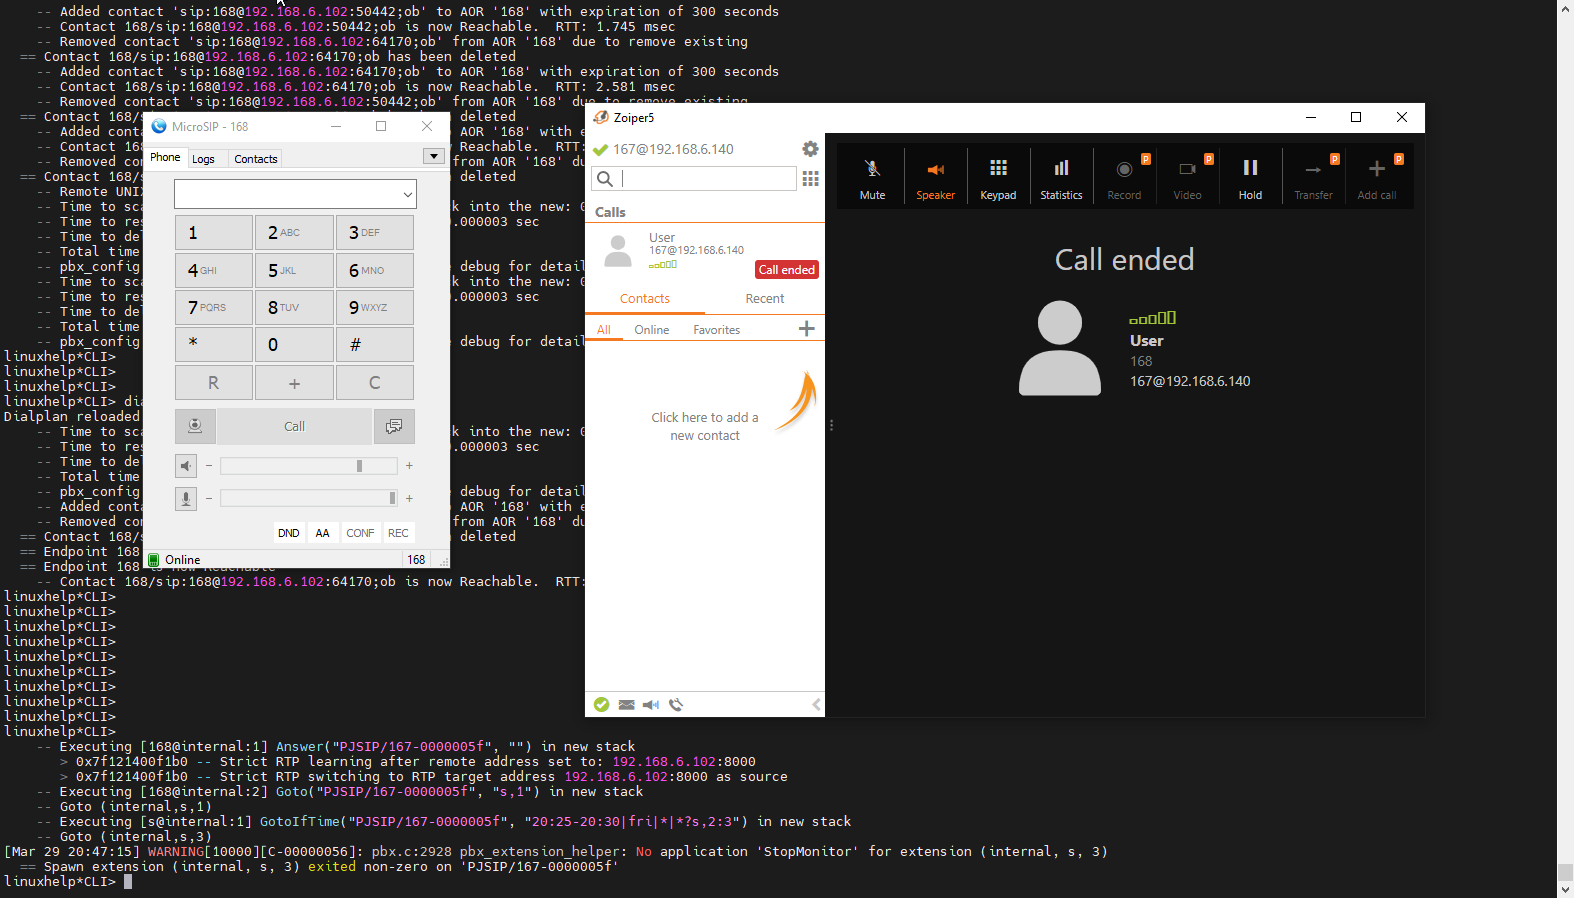Screen dimensions: 1574x898
Task: Click the large user avatar in call view
Action: 1060,349
